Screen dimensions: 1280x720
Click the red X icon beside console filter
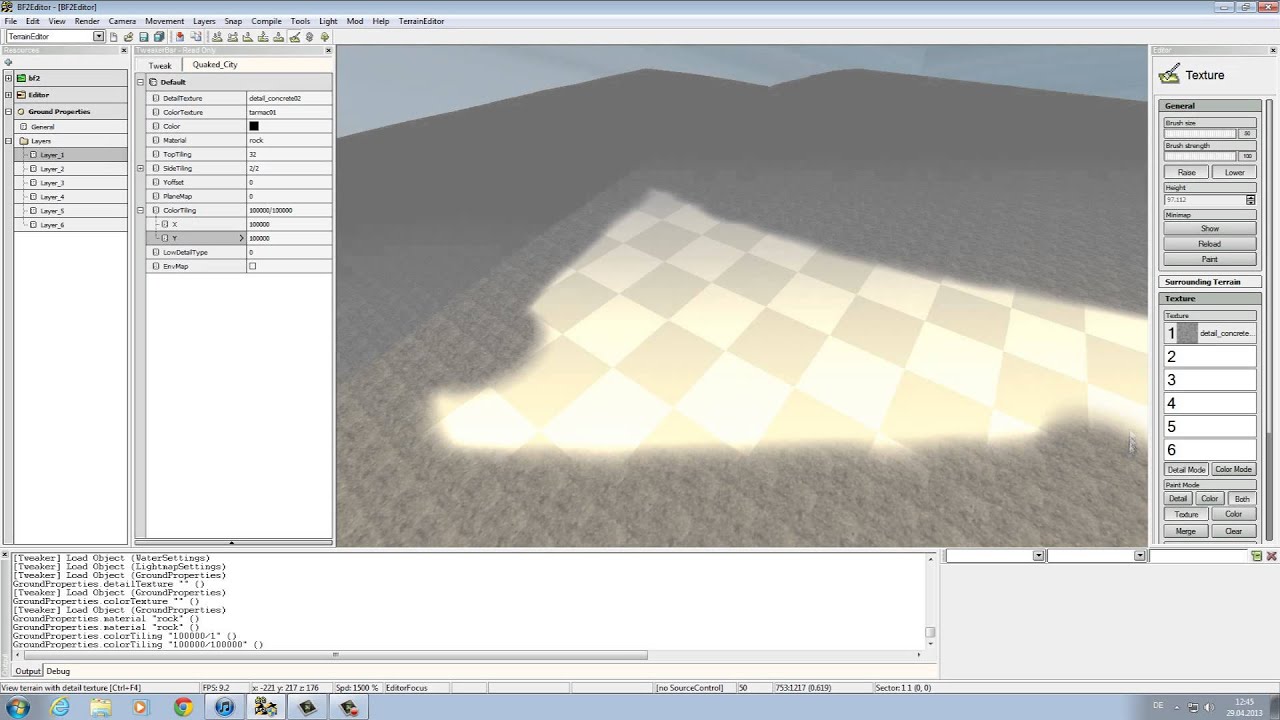(x=1271, y=556)
